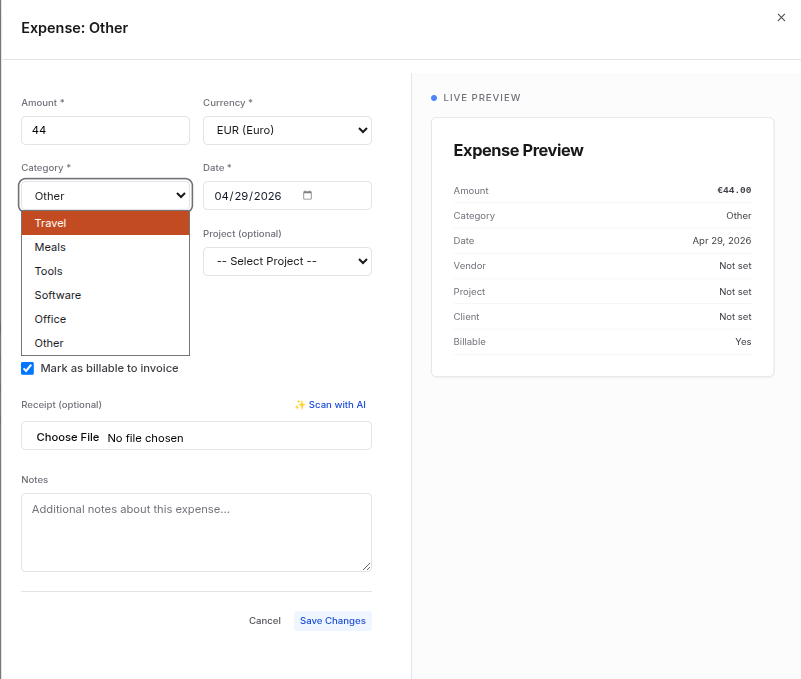Viewport: 801px width, 679px height.
Task: Open the Currency dropdown showing EUR (Euro)
Action: pos(287,130)
